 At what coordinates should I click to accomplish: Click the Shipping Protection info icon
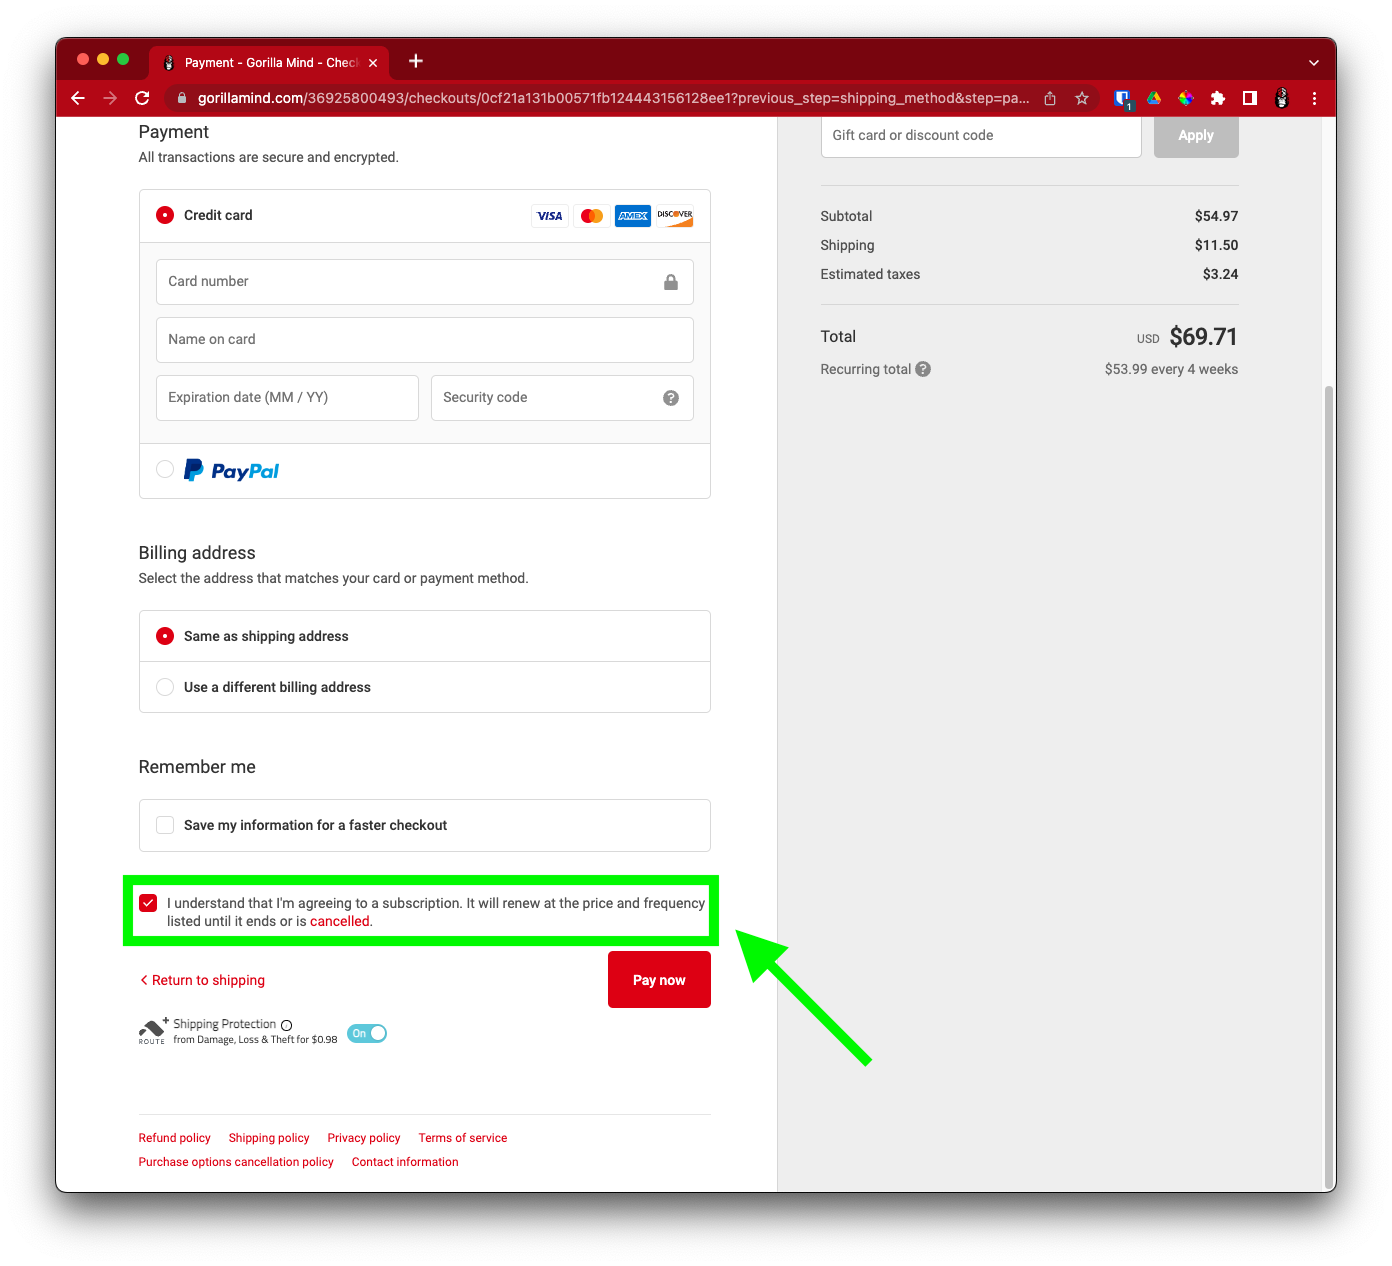[x=287, y=1025]
